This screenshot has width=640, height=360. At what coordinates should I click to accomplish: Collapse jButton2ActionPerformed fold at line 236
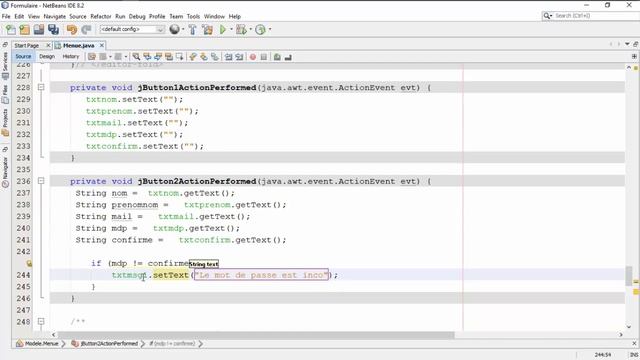(x=41, y=180)
